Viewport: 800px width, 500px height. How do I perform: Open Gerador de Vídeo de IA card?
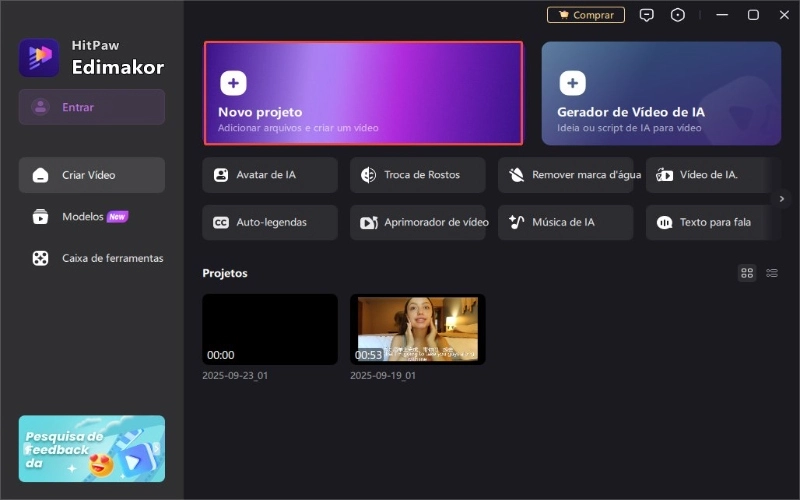(x=661, y=93)
